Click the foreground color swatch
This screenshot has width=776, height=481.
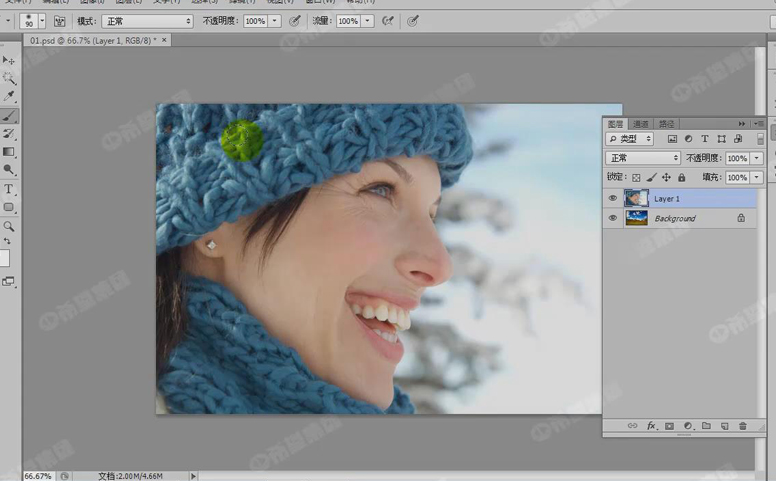[x=5, y=257]
